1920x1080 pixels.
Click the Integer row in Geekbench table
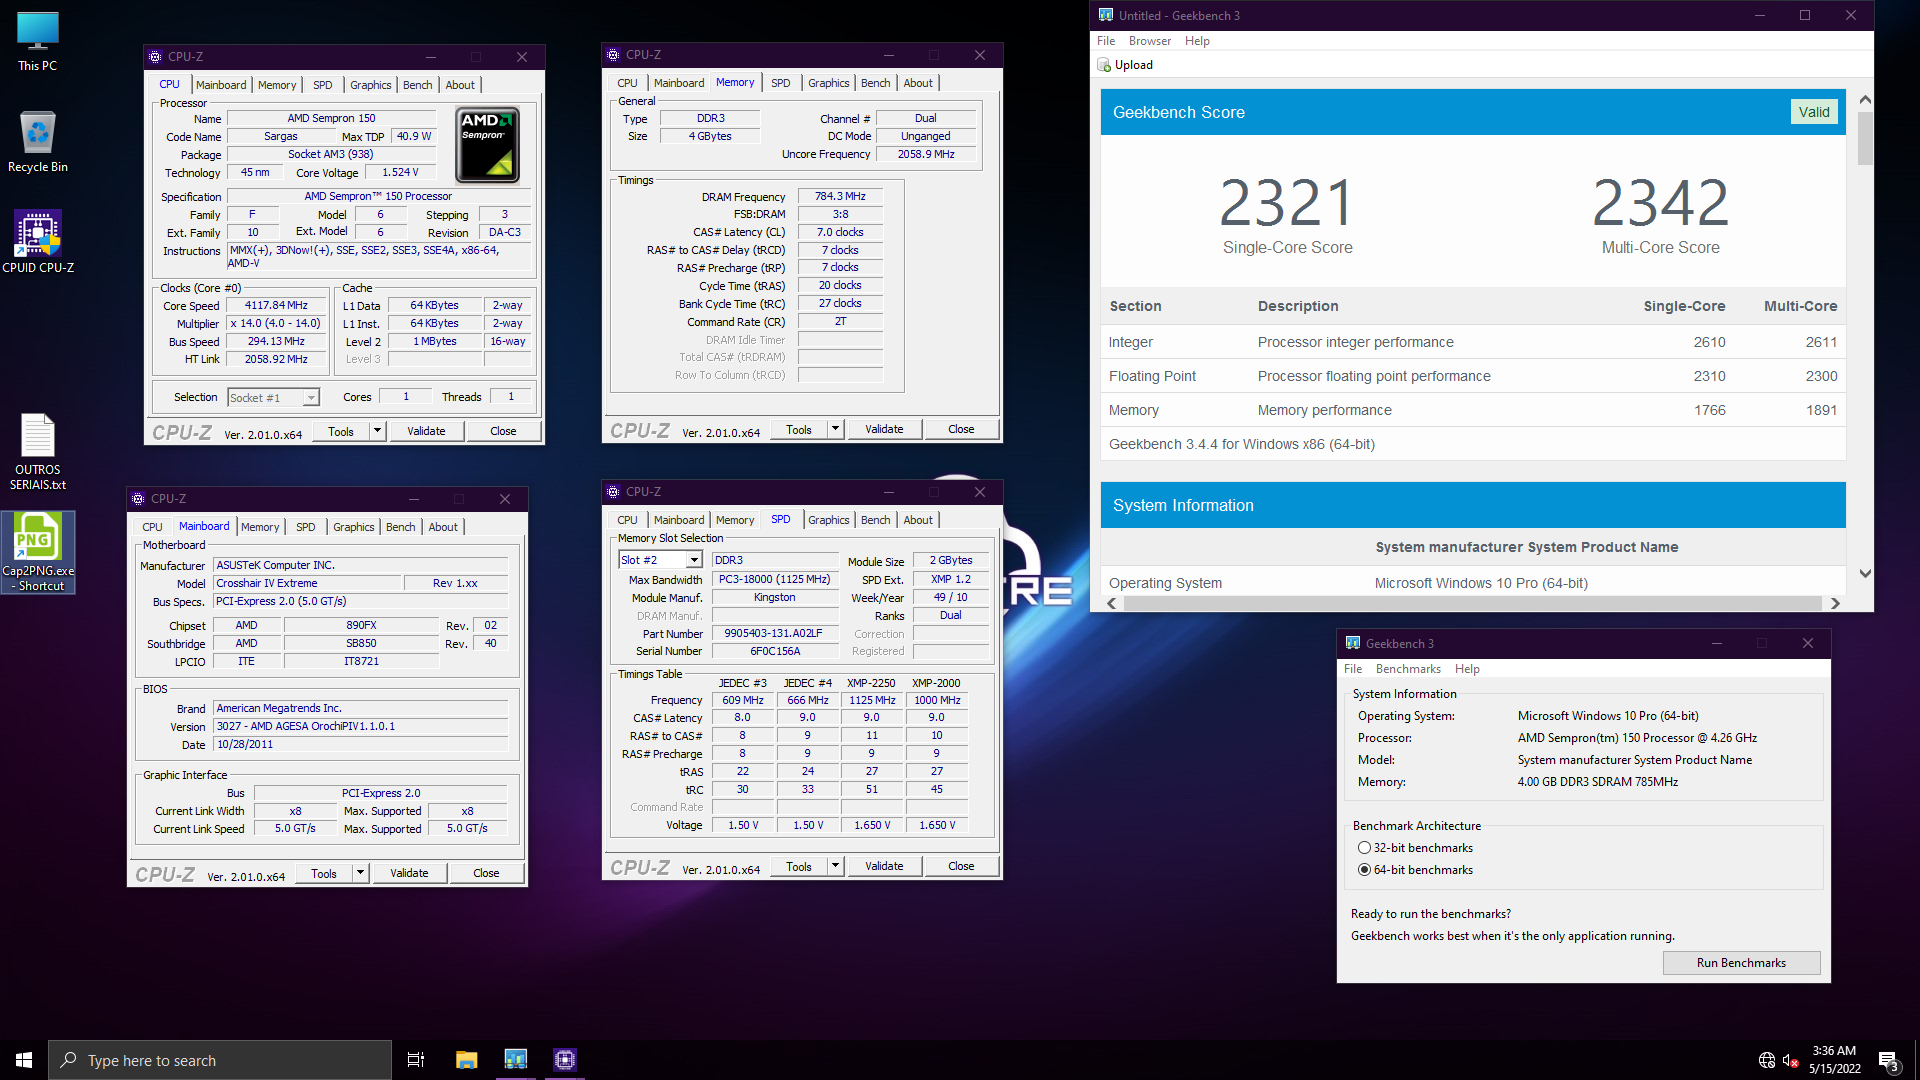click(x=1473, y=342)
